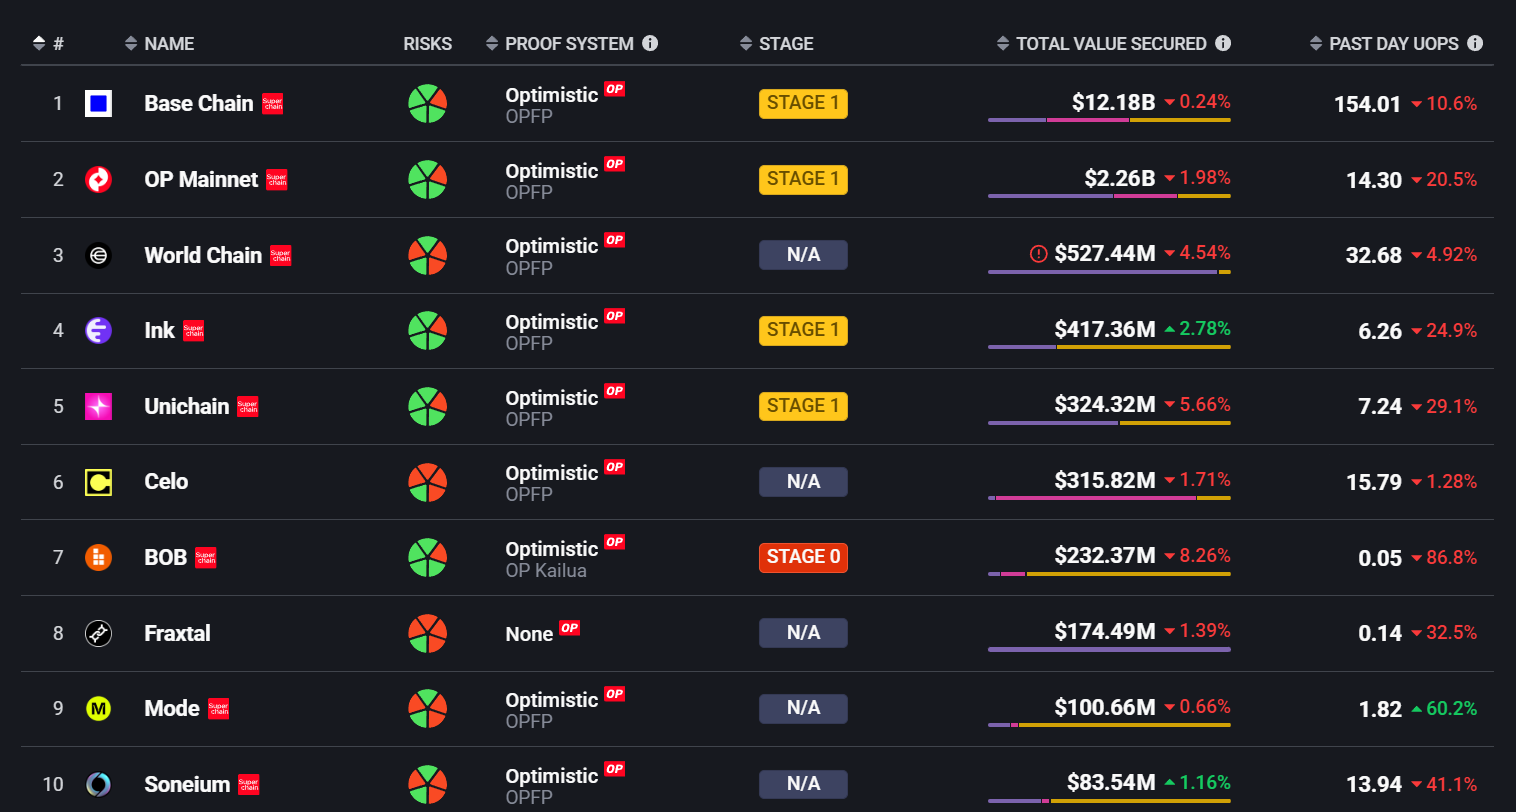This screenshot has height=812, width=1516.
Task: Click the value breakdown bar under $315.82M
Action: click(x=1109, y=498)
